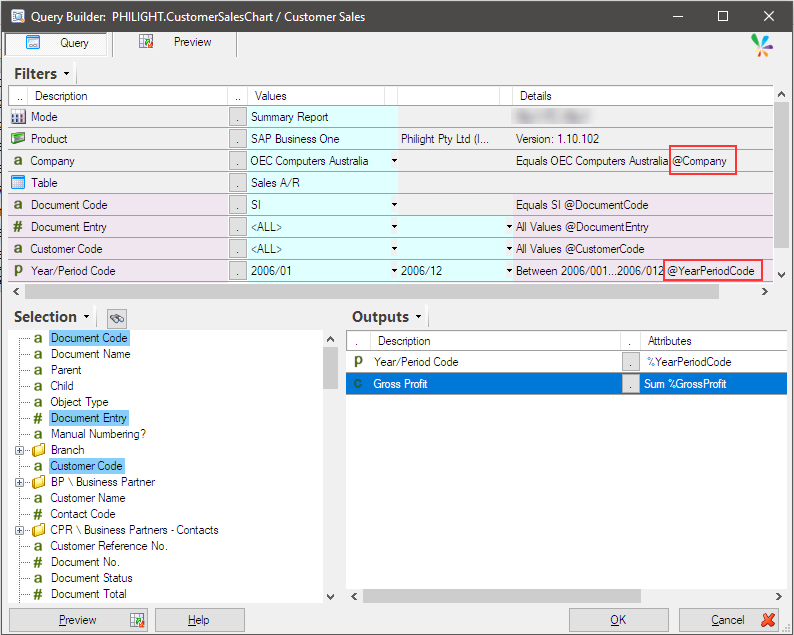Image resolution: width=794 pixels, height=635 pixels.
Task: Click the Branch folder icon
Action: (38, 450)
